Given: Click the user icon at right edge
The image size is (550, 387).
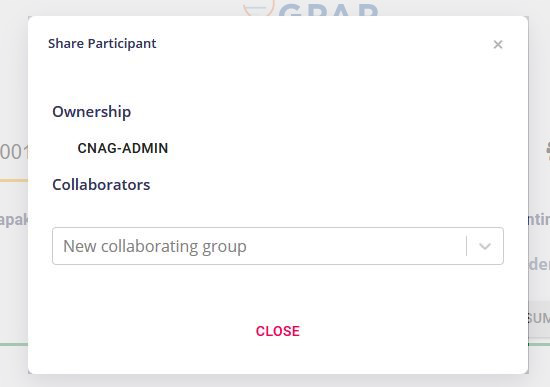Looking at the screenshot, I should coord(548,151).
